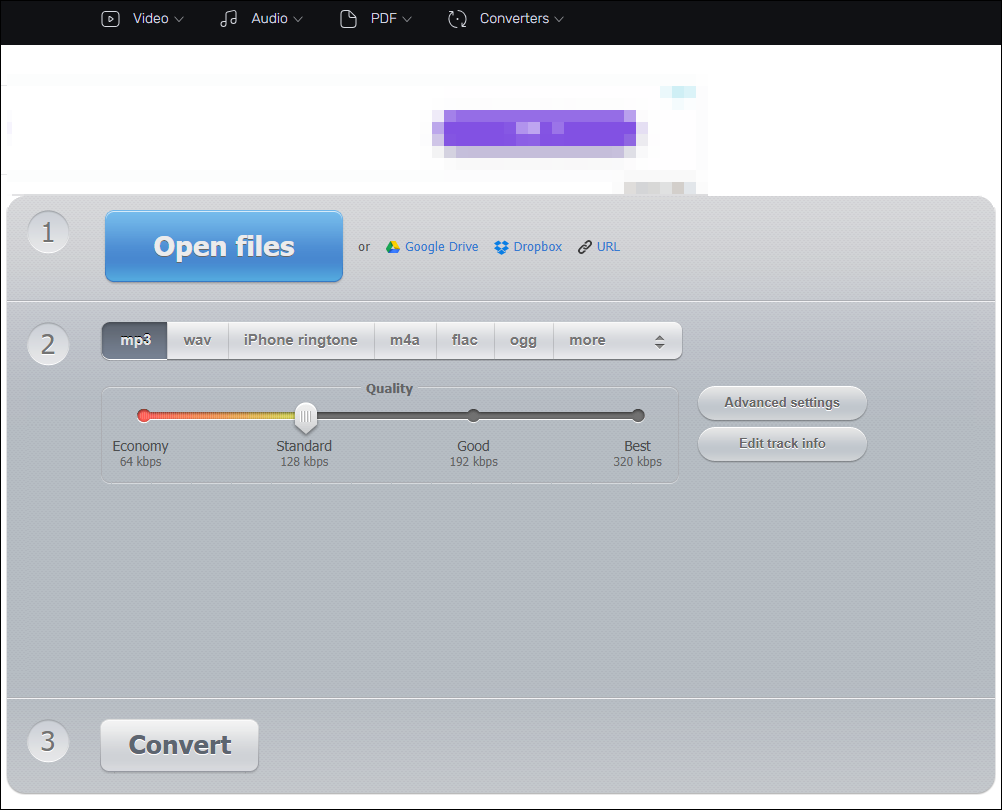Viewport: 1002px width, 810px height.
Task: Click the URL chain link icon
Action: [x=584, y=247]
